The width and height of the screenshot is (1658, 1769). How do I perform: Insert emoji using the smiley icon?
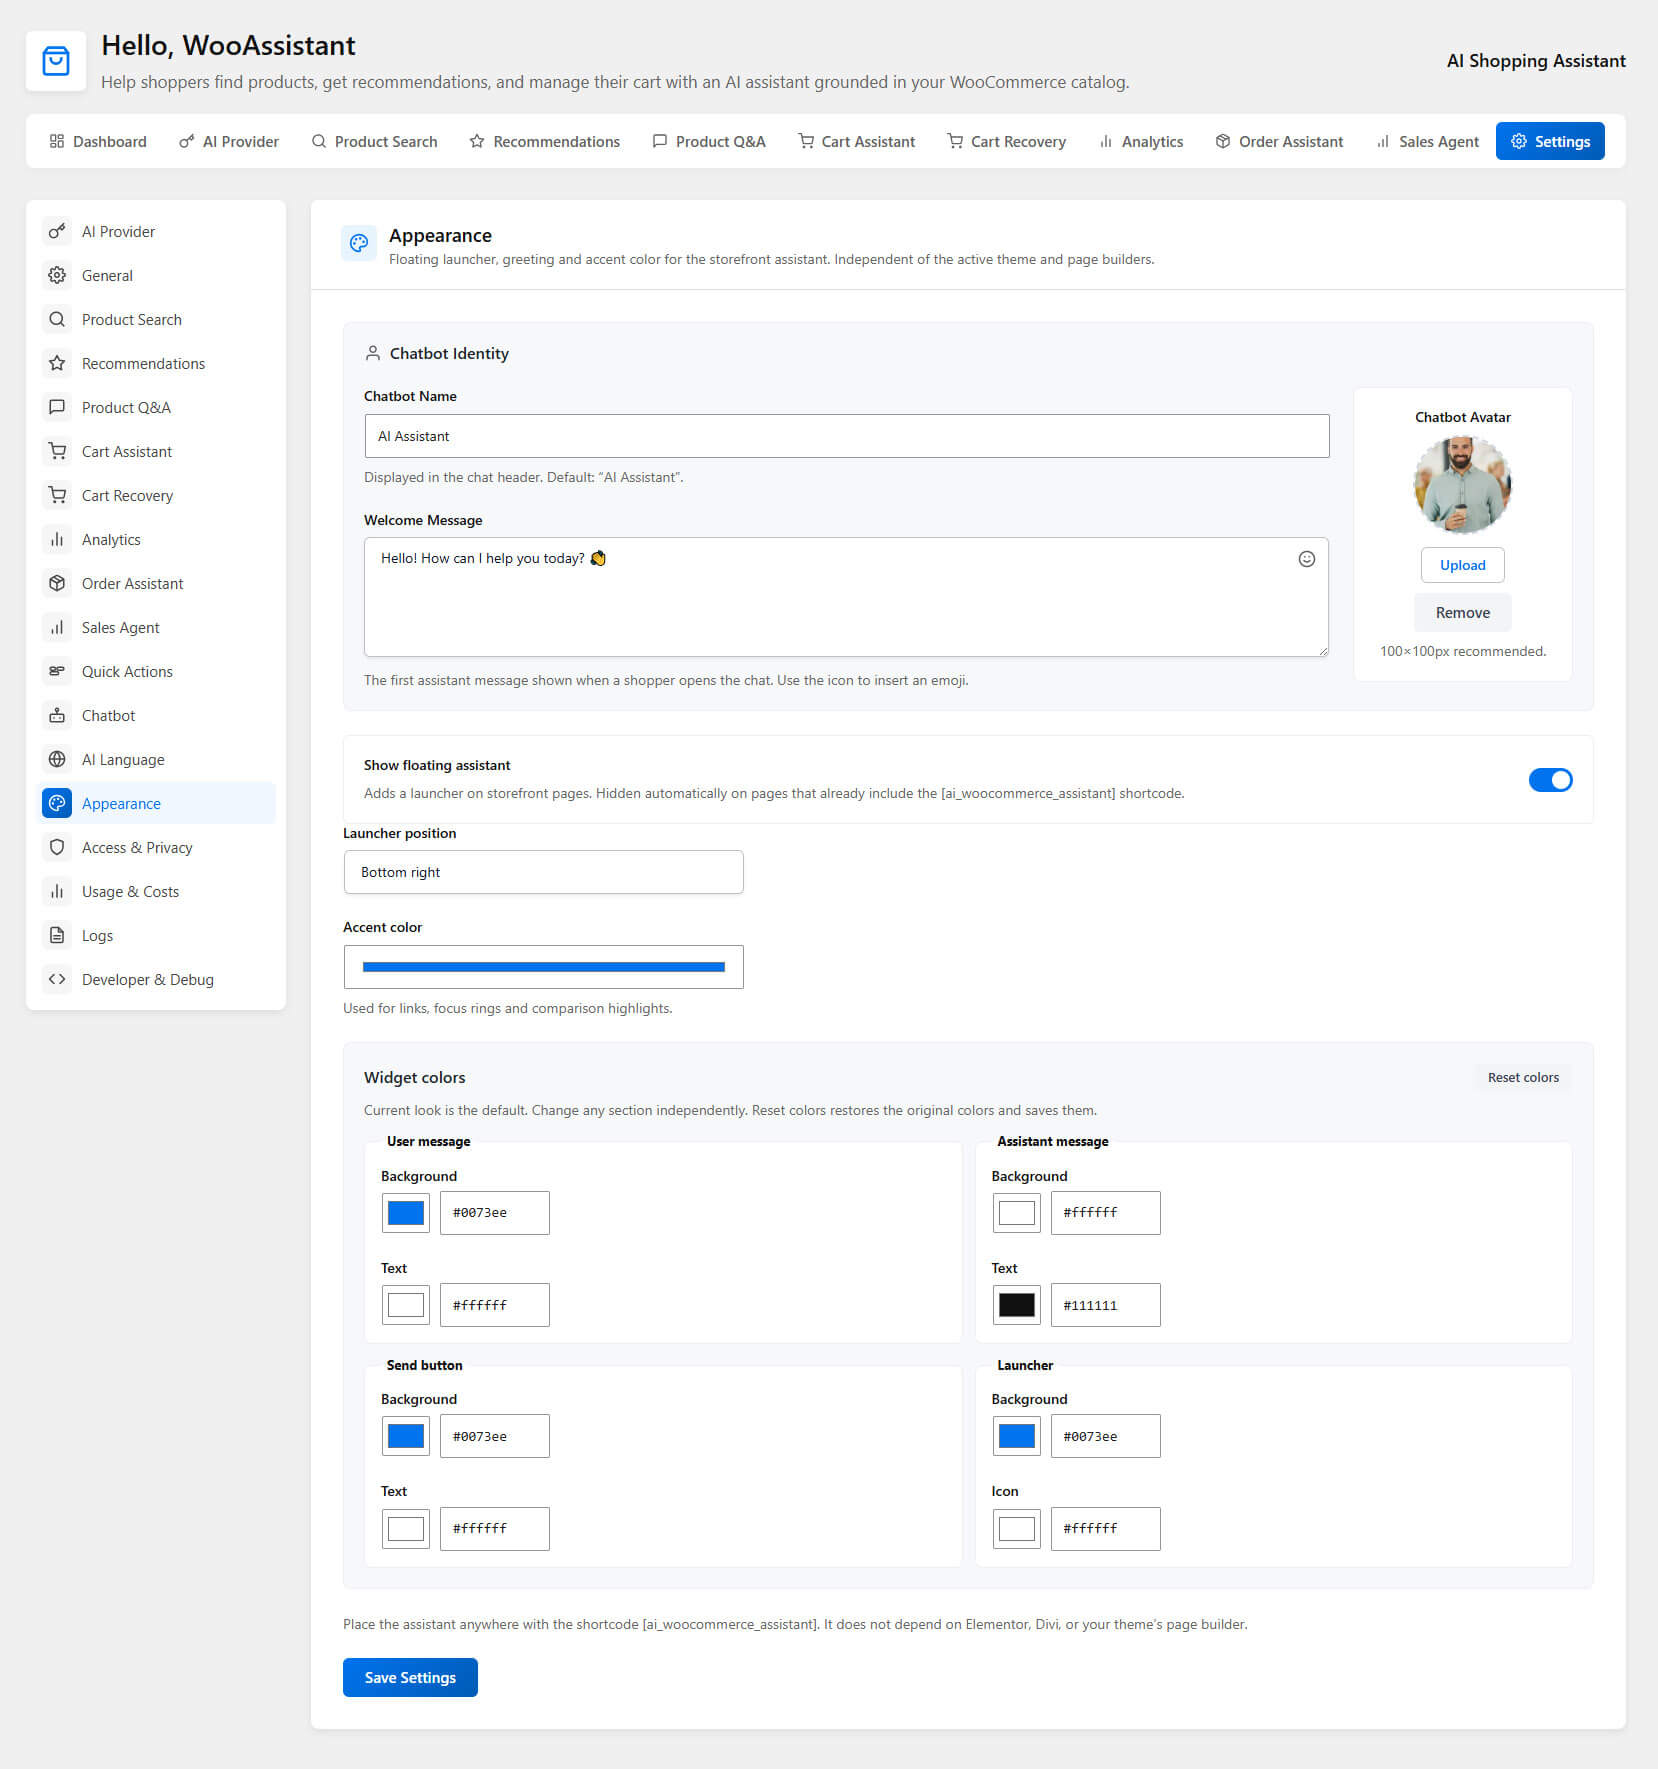pyautogui.click(x=1306, y=559)
